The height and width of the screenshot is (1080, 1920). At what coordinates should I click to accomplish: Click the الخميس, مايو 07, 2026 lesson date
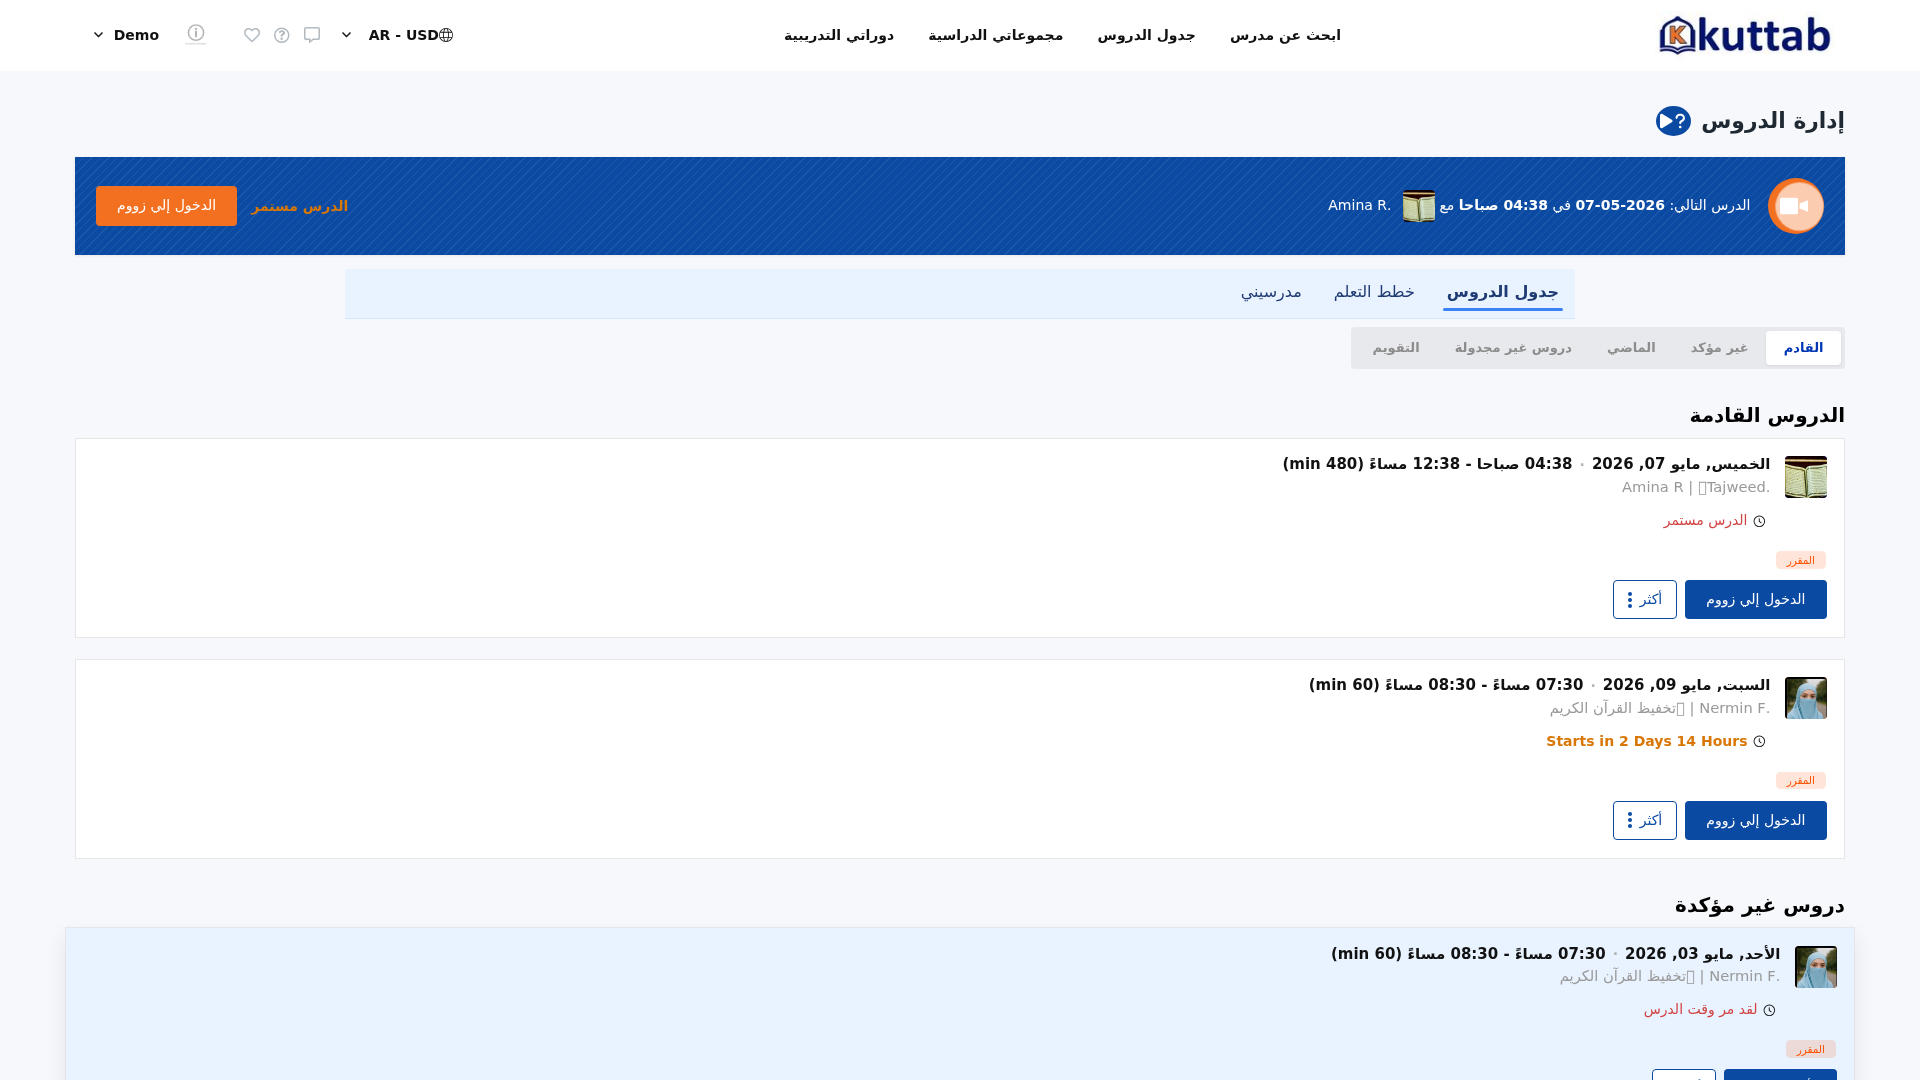click(x=1680, y=464)
